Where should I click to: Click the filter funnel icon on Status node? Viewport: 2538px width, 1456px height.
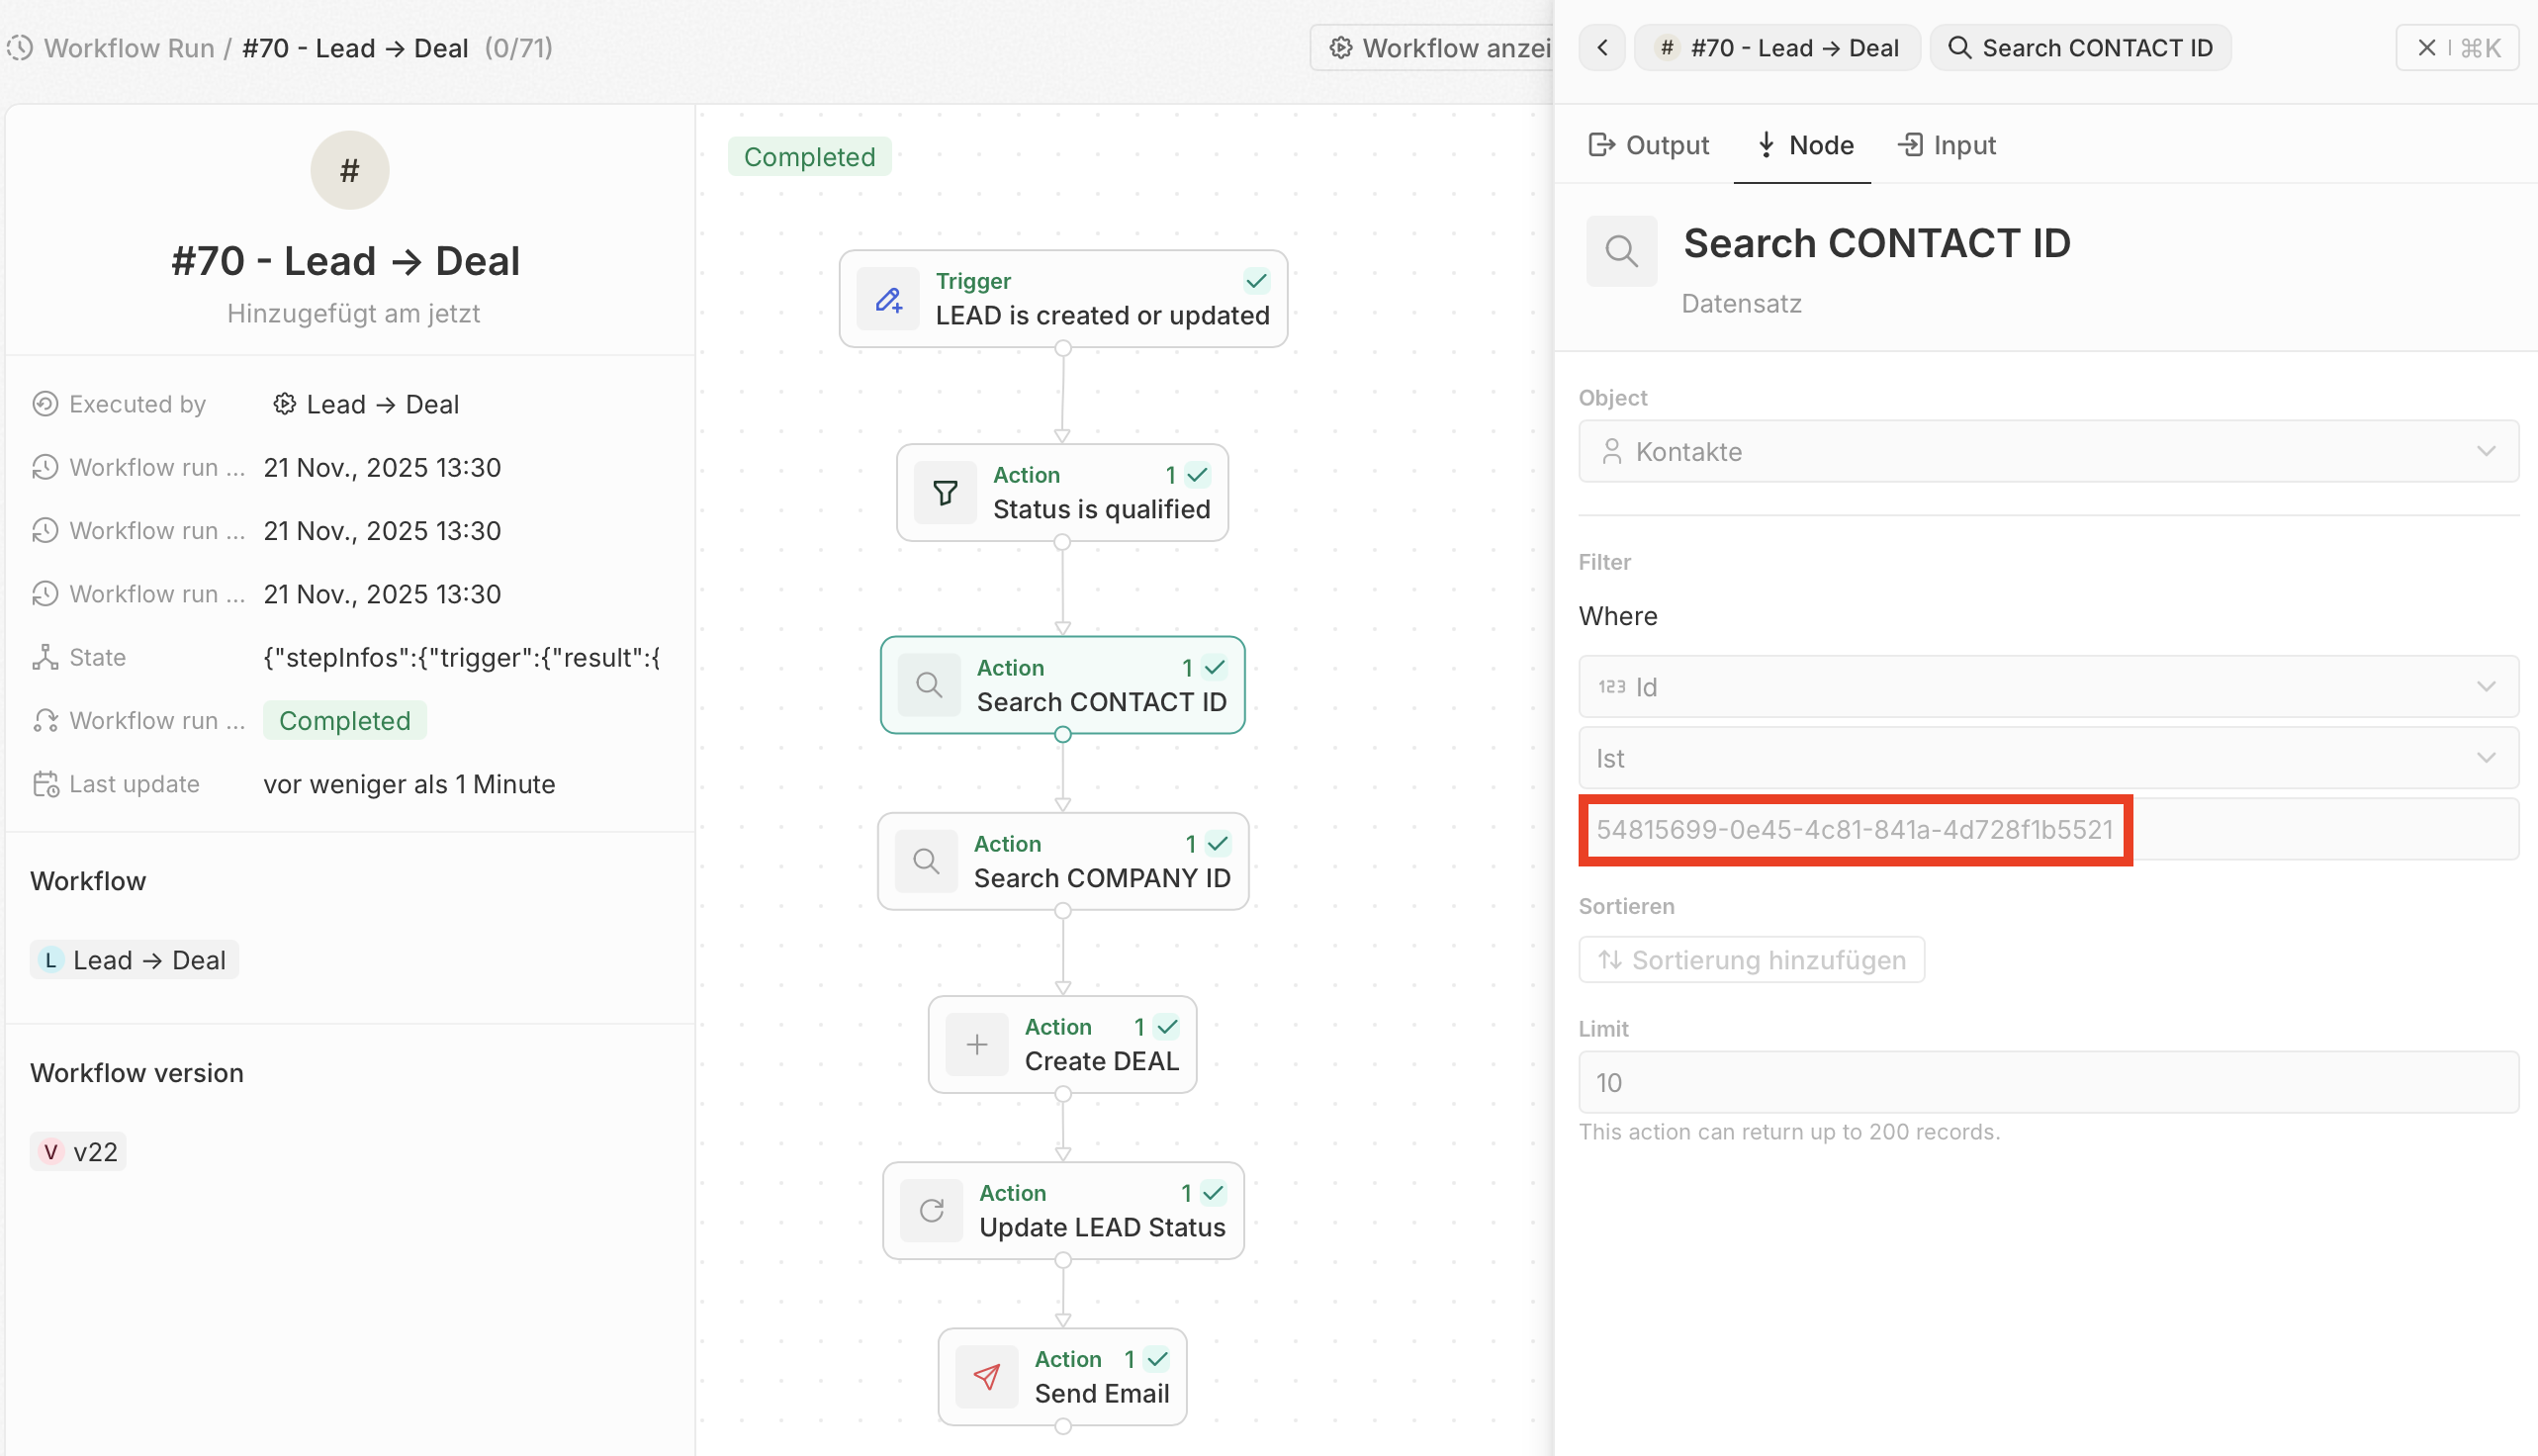click(x=945, y=493)
